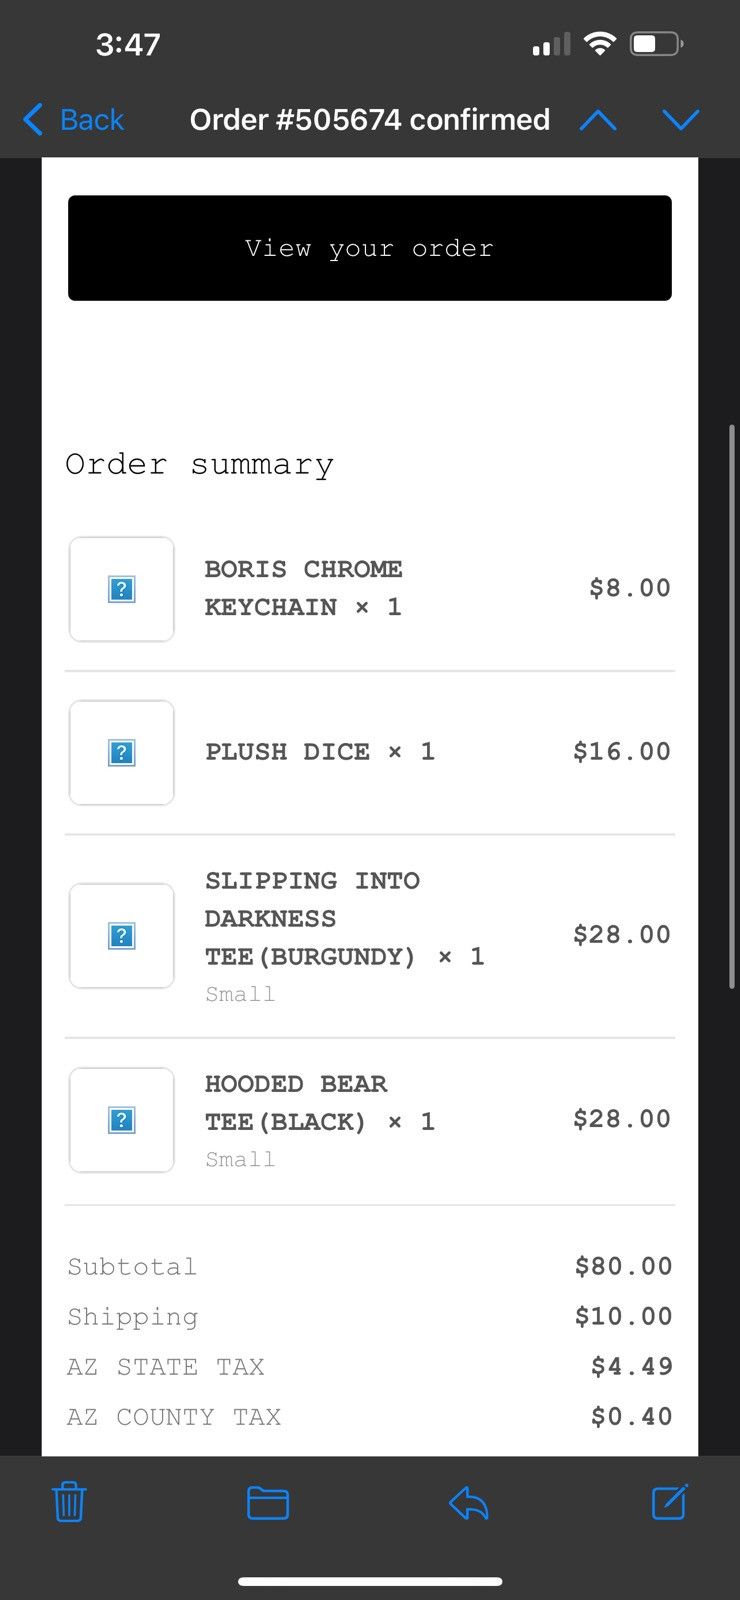Tap the Wi-Fi status icon
Screen dimensions: 740x1600
click(x=599, y=44)
